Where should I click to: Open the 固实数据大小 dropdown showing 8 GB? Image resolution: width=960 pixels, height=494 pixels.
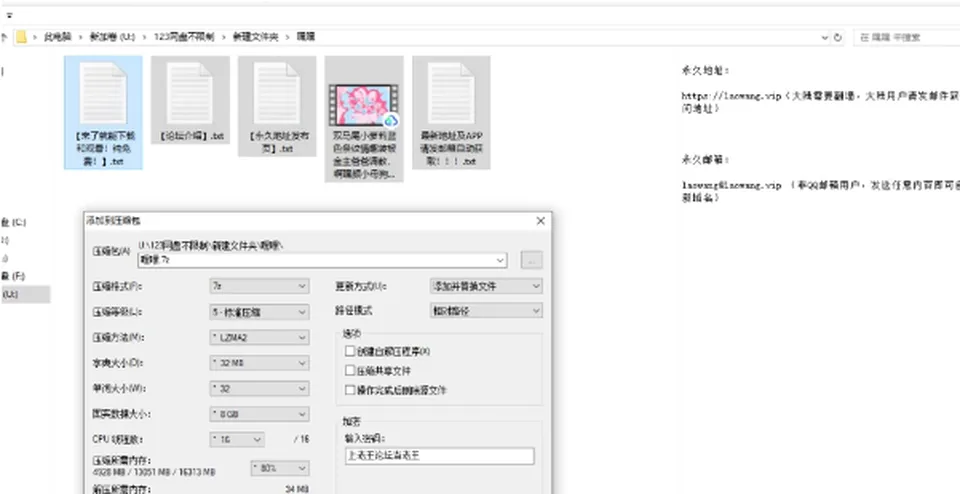point(260,414)
